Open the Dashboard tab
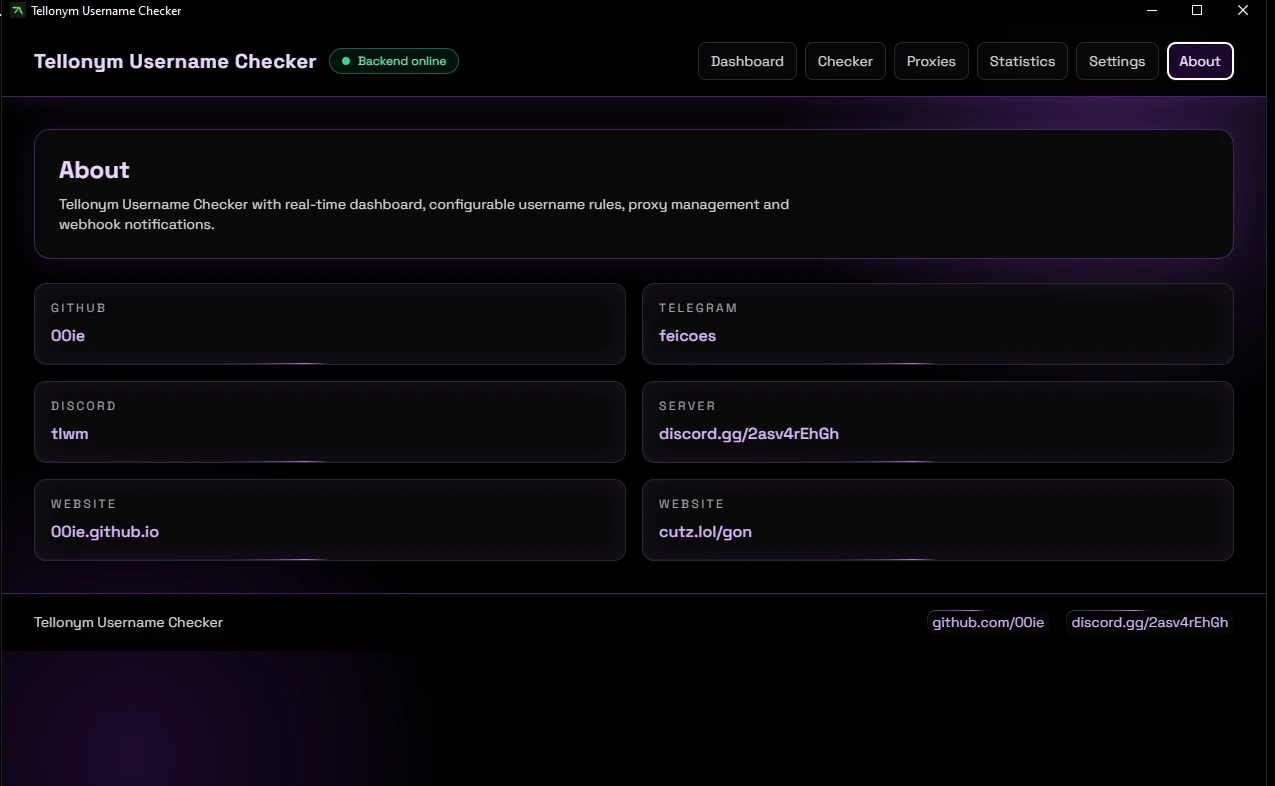1275x786 pixels. [747, 61]
